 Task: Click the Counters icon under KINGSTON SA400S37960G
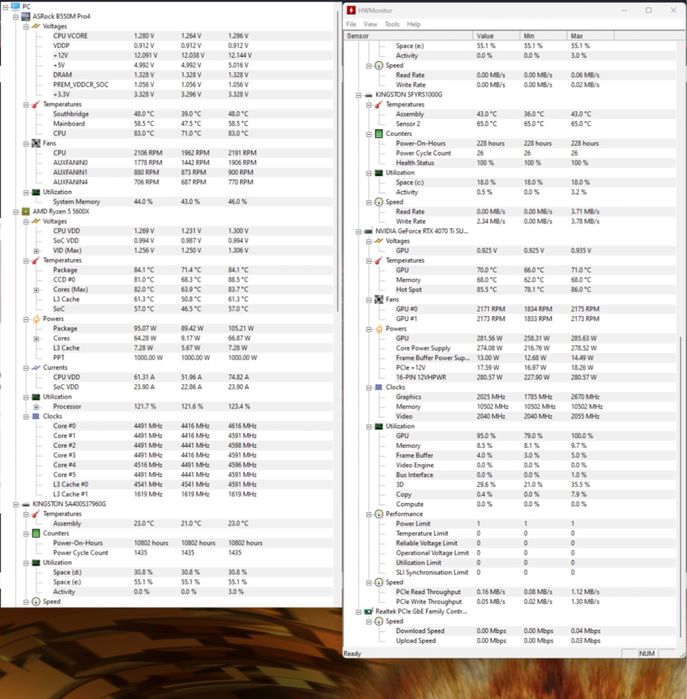pyautogui.click(x=36, y=533)
